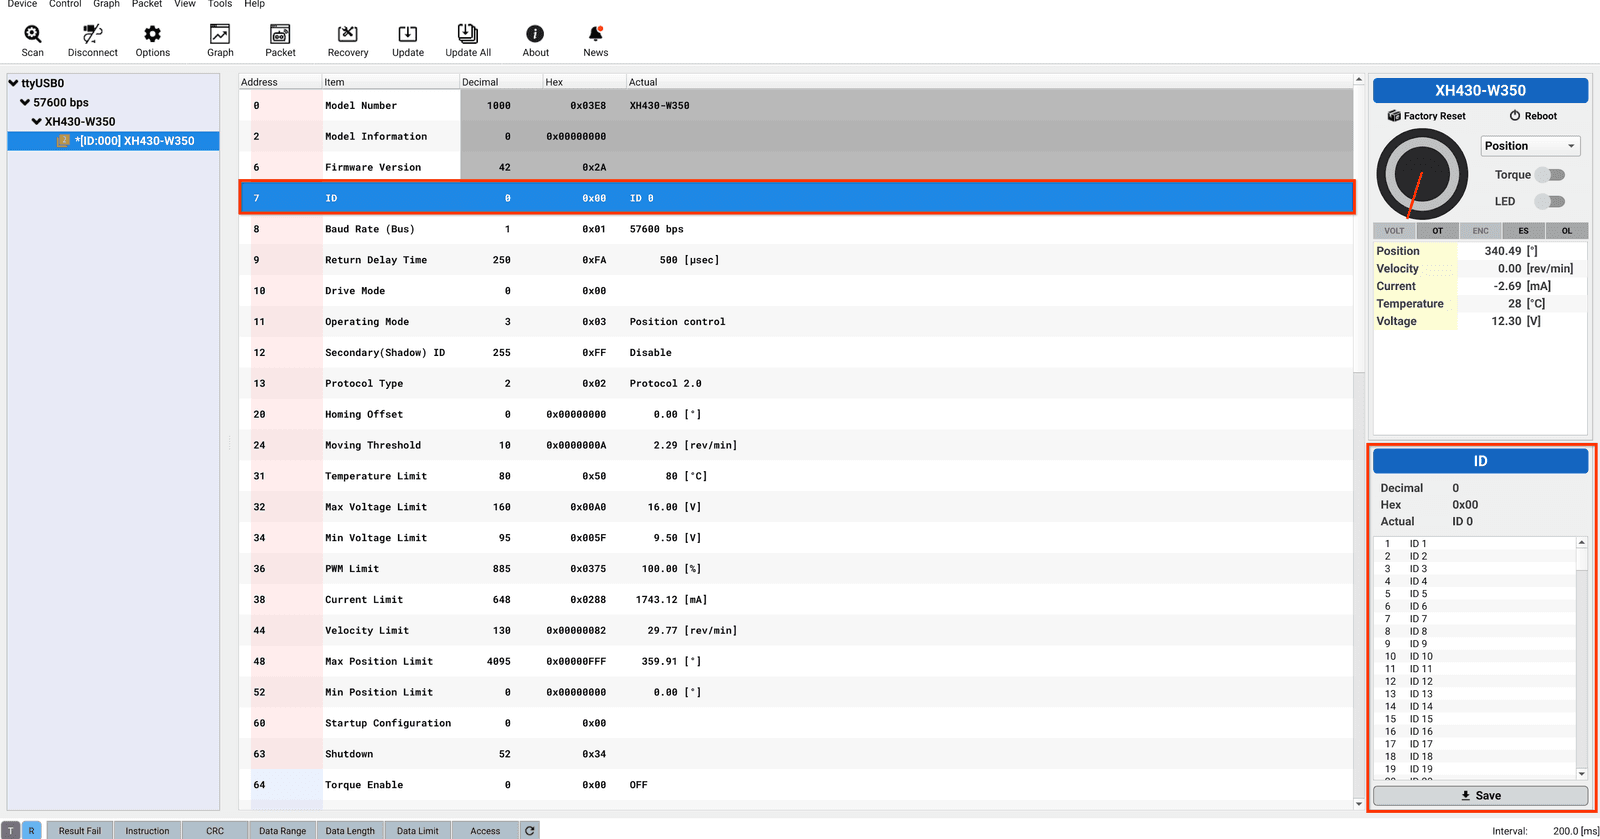1600x839 pixels.
Task: Launch firmware Recovery
Action: click(347, 41)
